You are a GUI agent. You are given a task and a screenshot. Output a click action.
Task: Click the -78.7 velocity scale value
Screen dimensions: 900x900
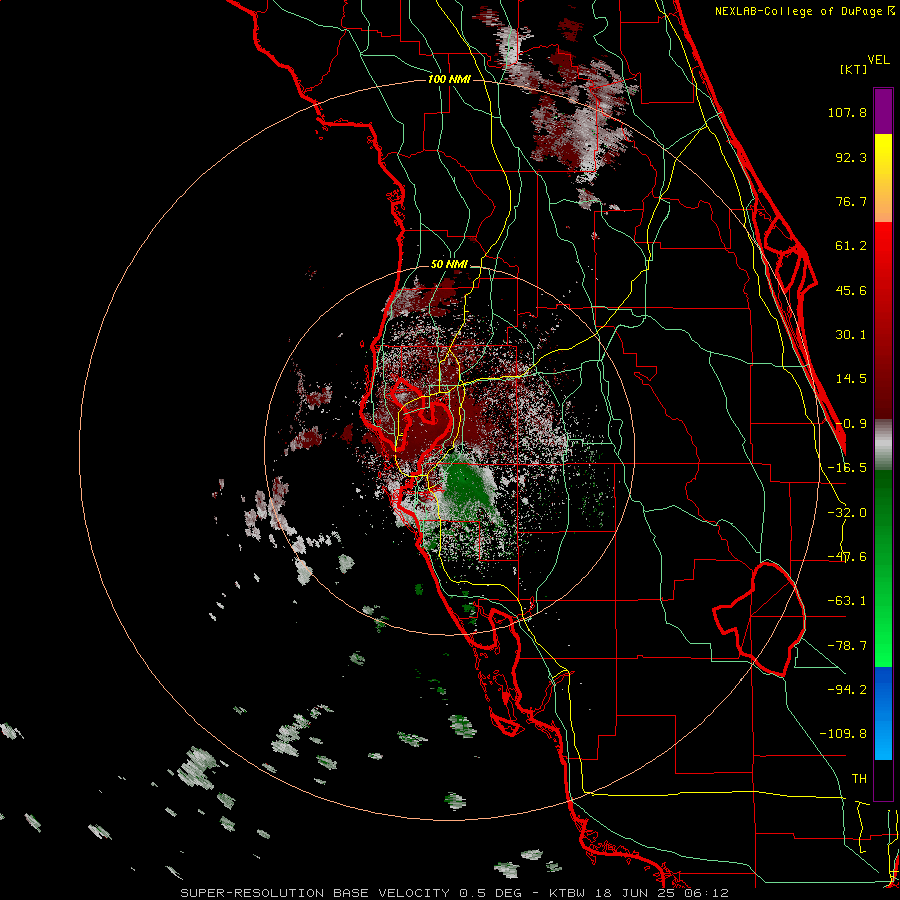pyautogui.click(x=847, y=646)
